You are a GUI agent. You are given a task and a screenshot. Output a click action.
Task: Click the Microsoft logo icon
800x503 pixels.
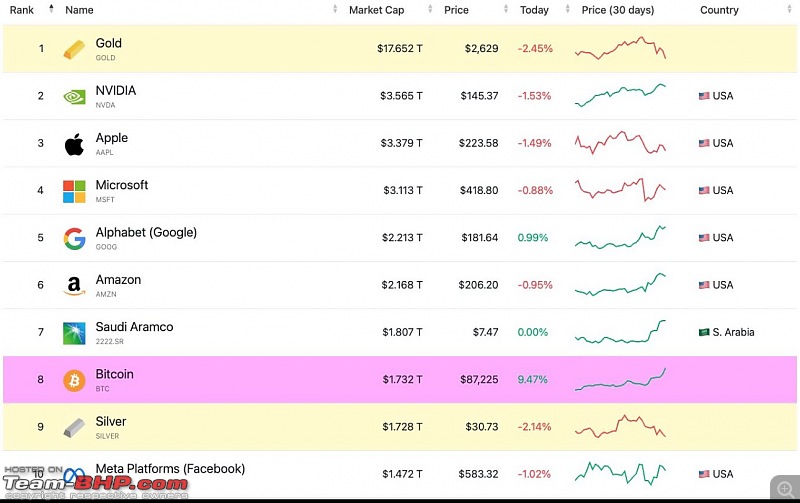[x=74, y=191]
